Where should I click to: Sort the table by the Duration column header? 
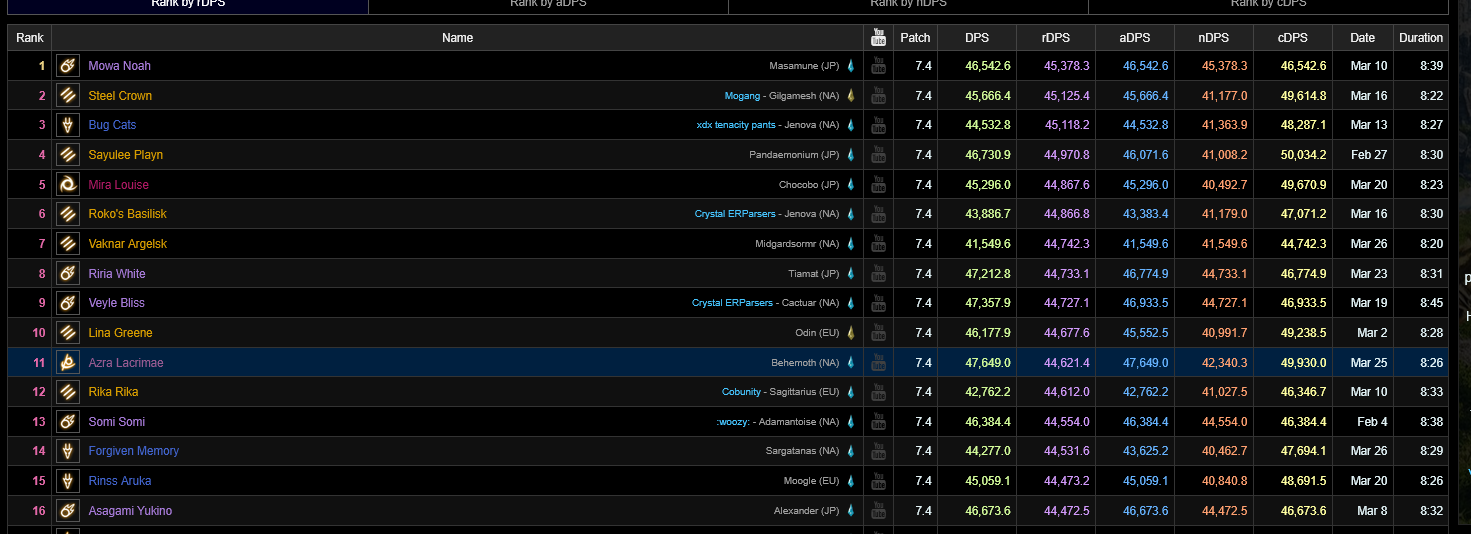tap(1421, 38)
